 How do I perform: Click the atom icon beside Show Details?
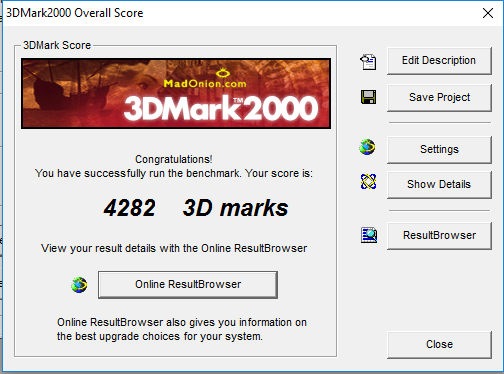[x=368, y=182]
